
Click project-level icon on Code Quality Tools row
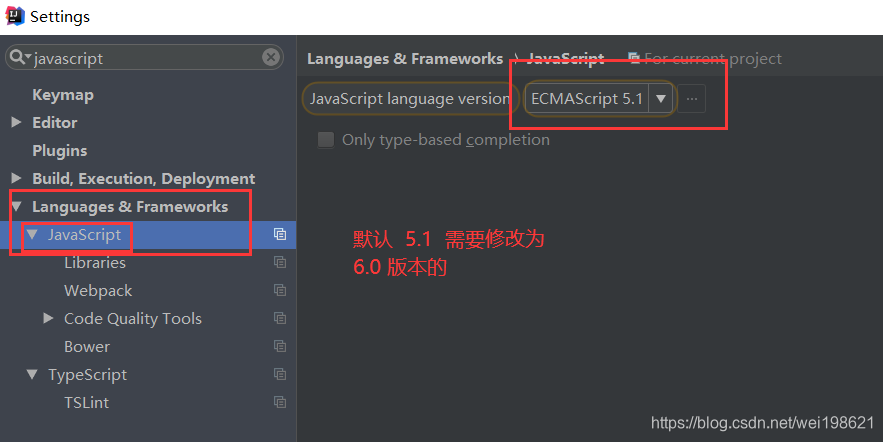280,318
